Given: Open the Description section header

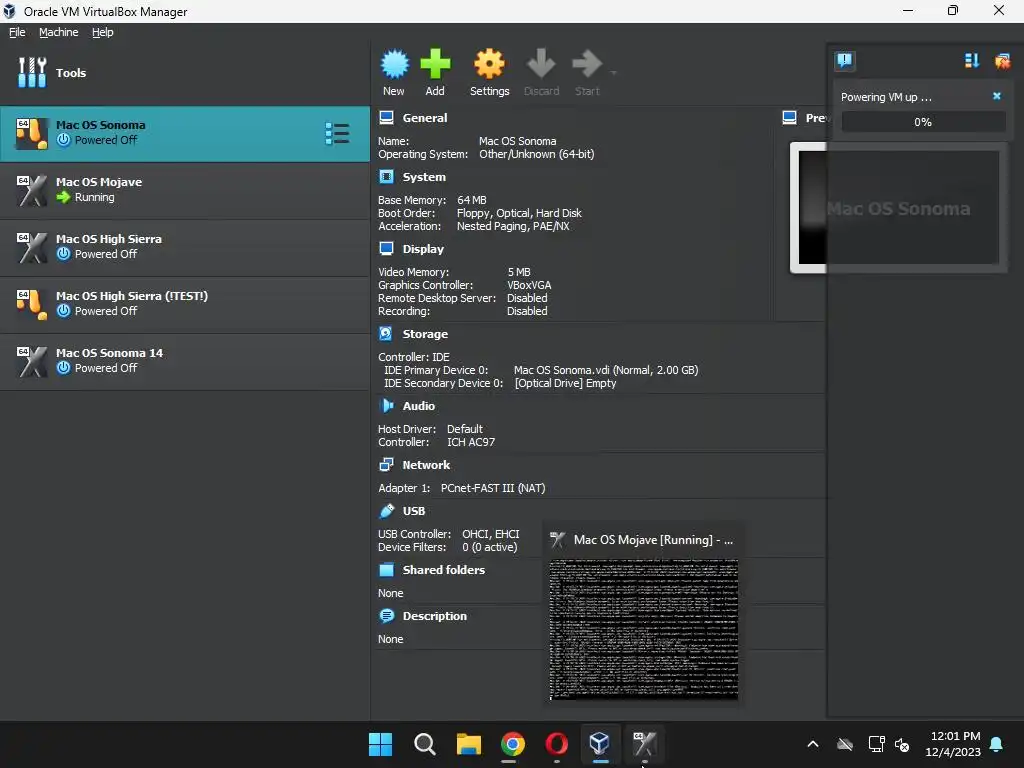Looking at the screenshot, I should (x=434, y=616).
